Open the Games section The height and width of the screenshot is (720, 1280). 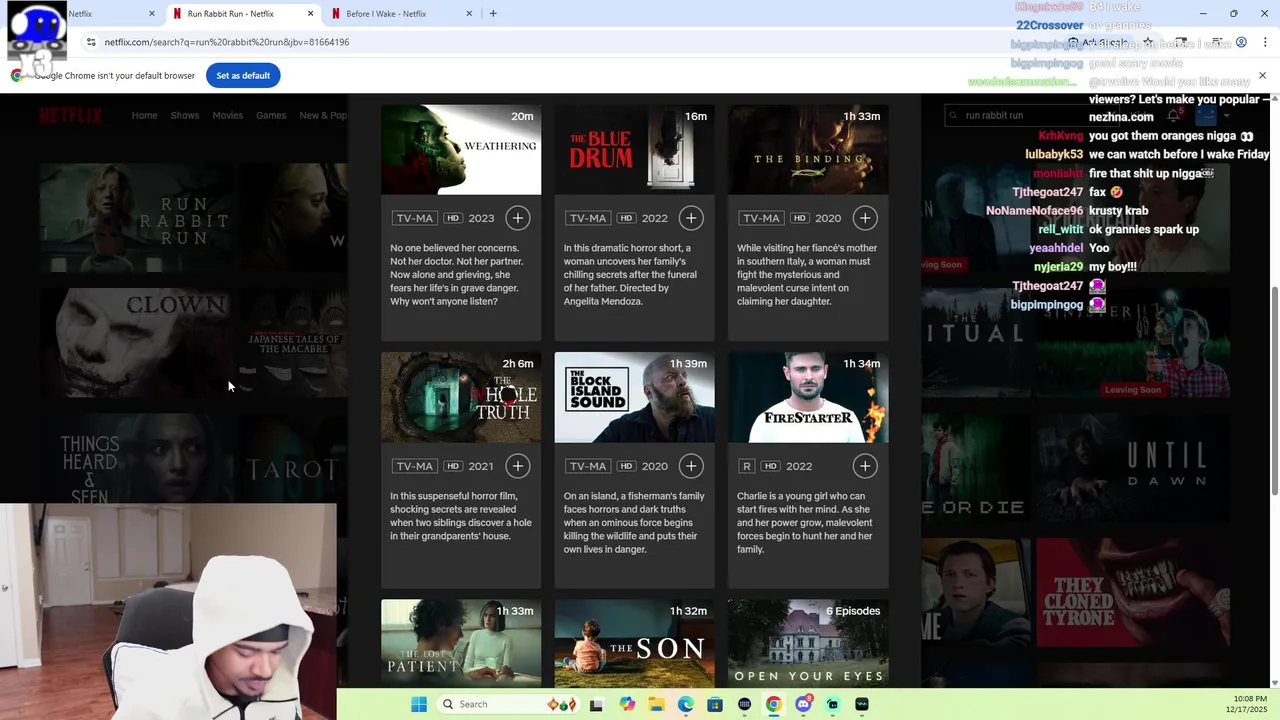(x=271, y=115)
